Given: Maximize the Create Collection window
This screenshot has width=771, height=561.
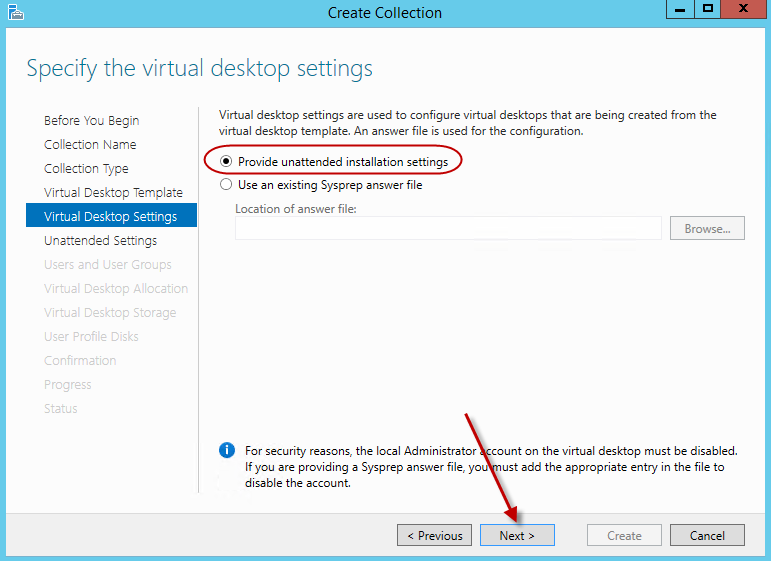Looking at the screenshot, I should pos(708,10).
